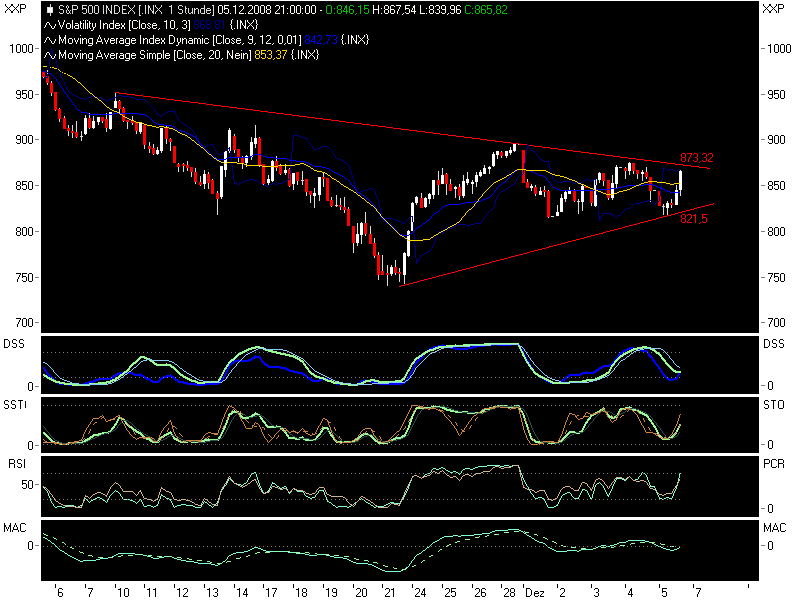Click the RSI indicator panel label

17,463
